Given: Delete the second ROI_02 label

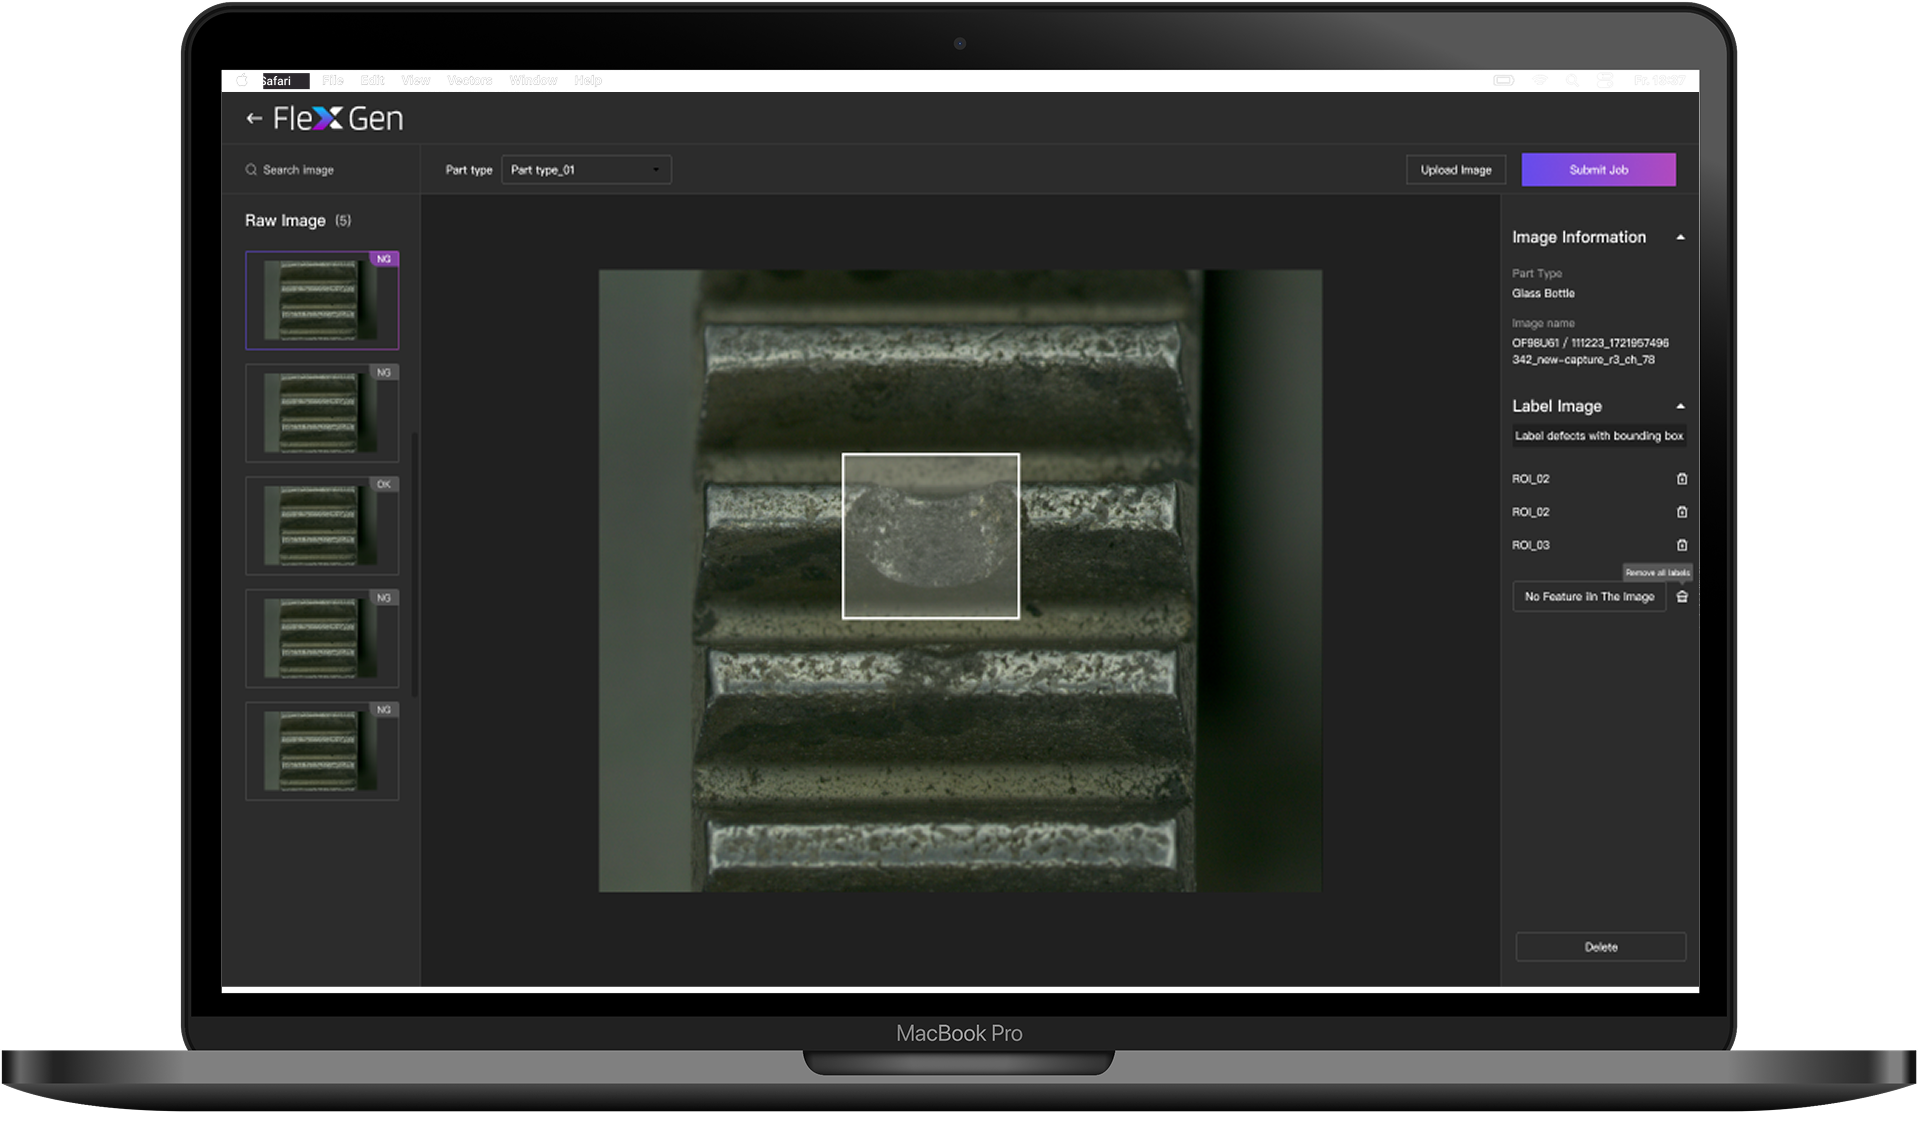Looking at the screenshot, I should tap(1682, 512).
